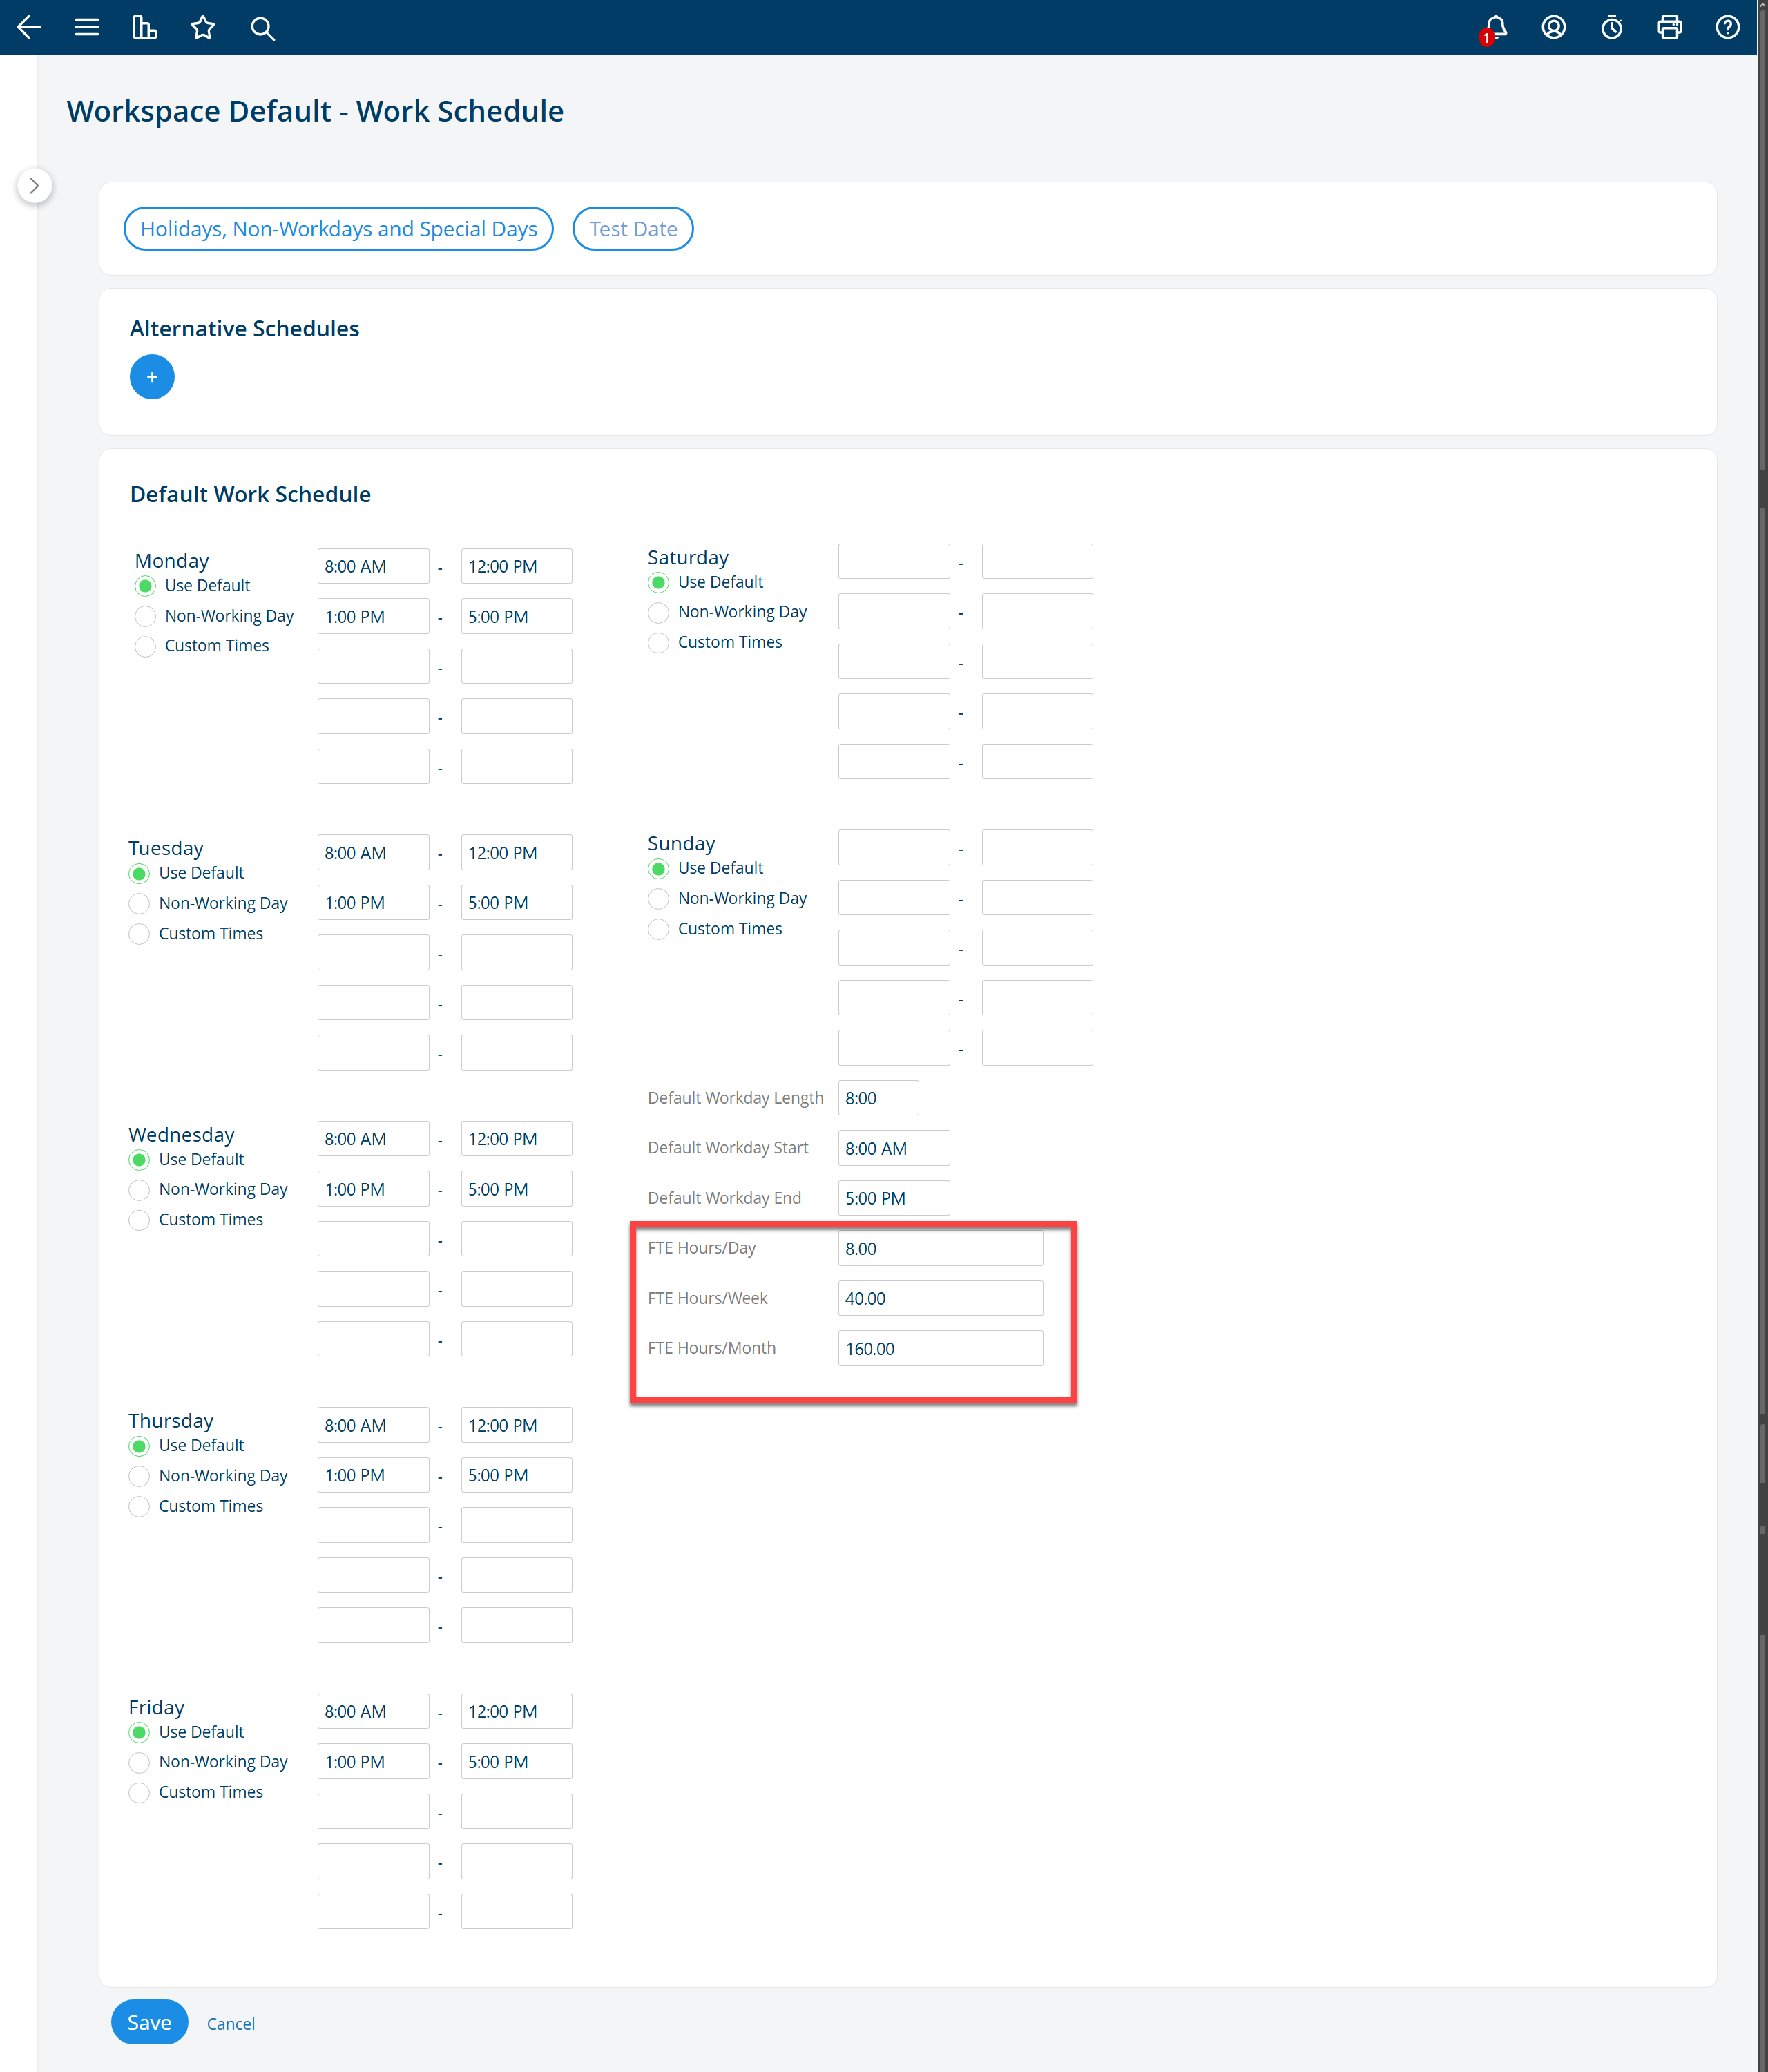This screenshot has height=2072, width=1768.
Task: Click the Default Work Schedule heading
Action: tap(250, 494)
